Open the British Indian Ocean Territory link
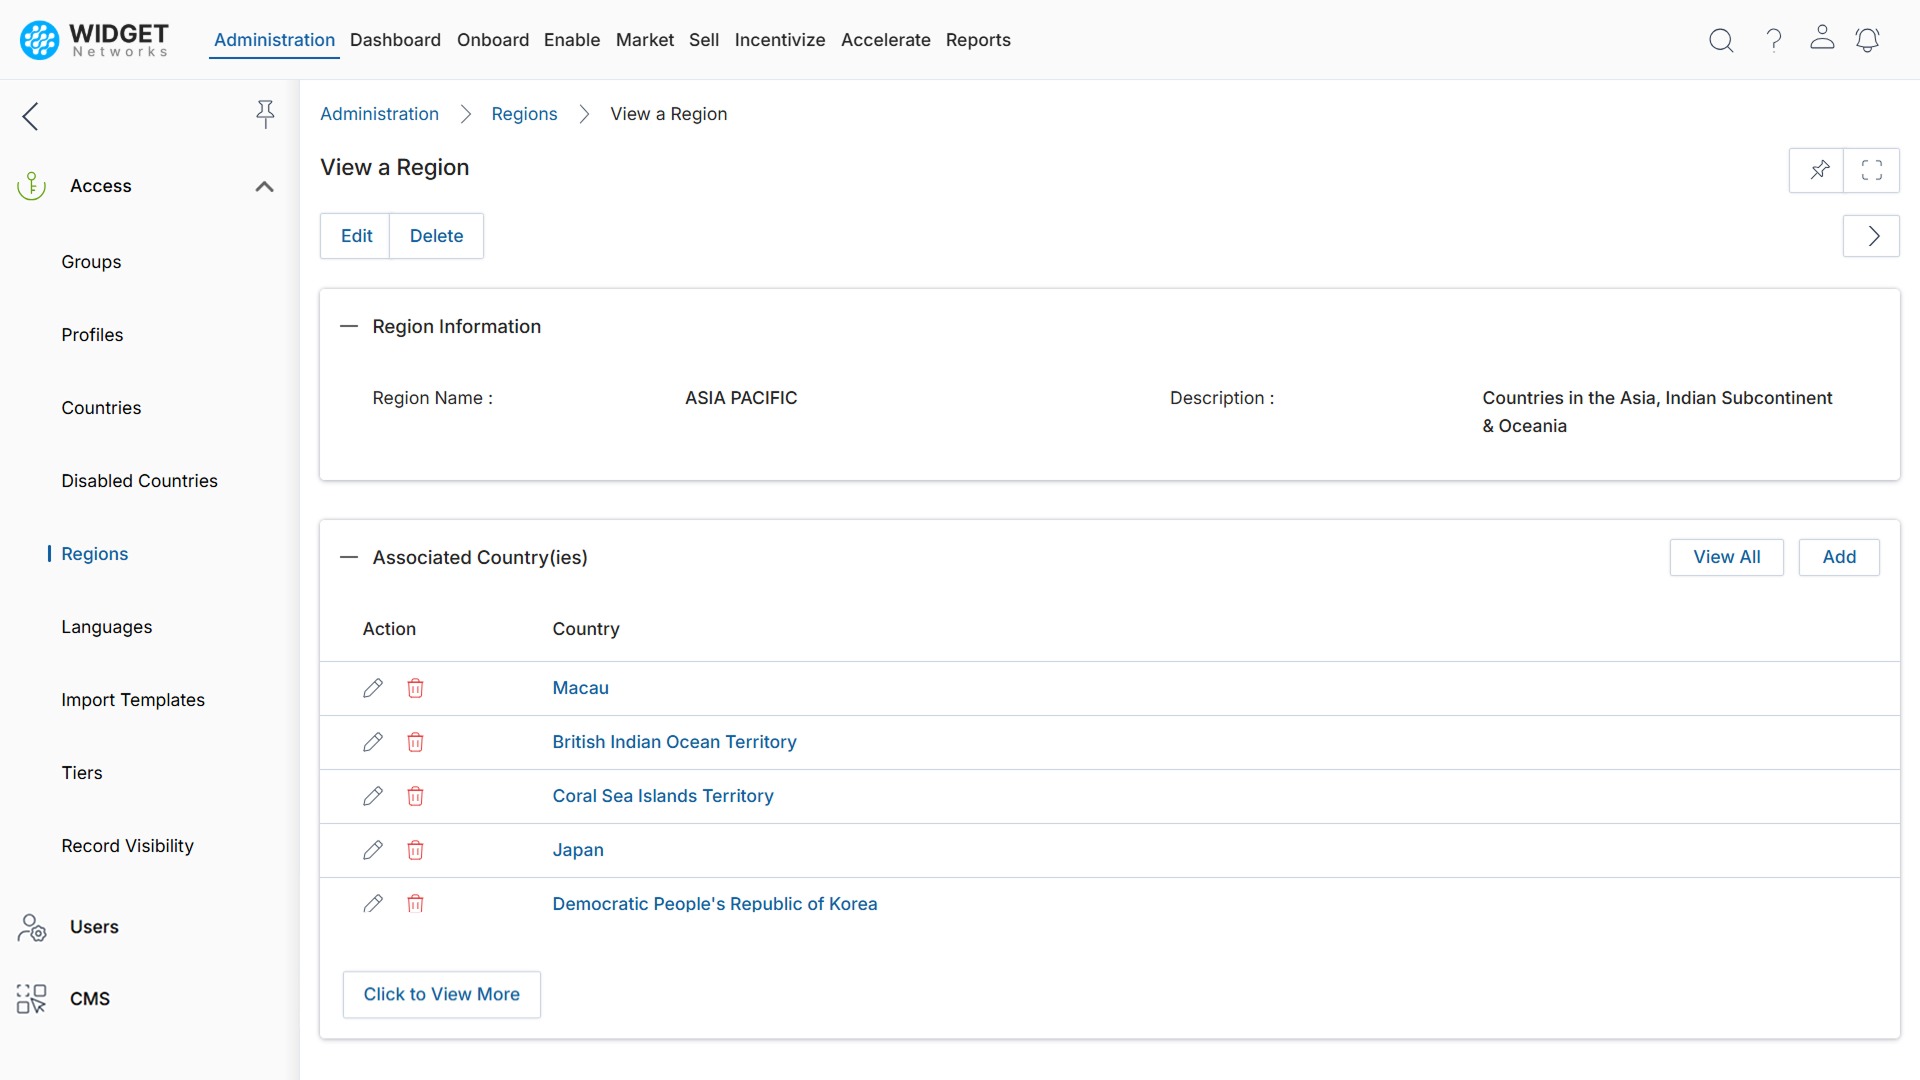This screenshot has width=1920, height=1080. tap(674, 742)
